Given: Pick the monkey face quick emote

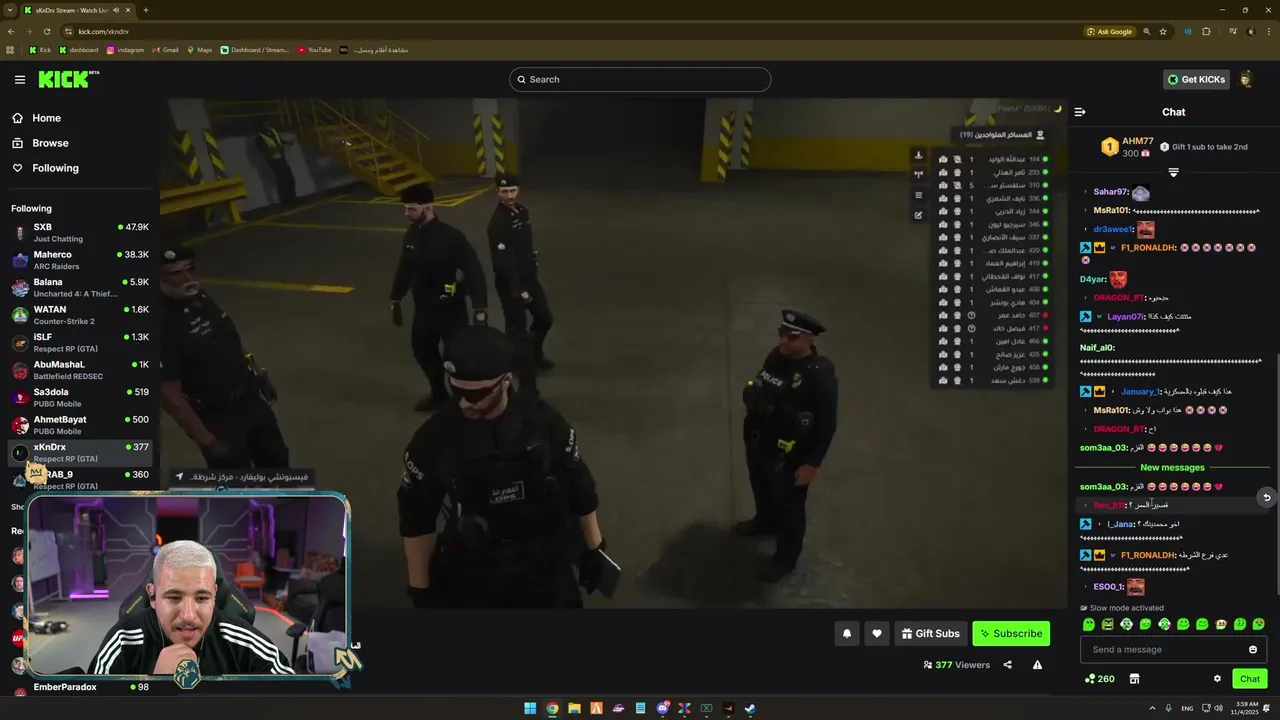Looking at the screenshot, I should point(1221,624).
